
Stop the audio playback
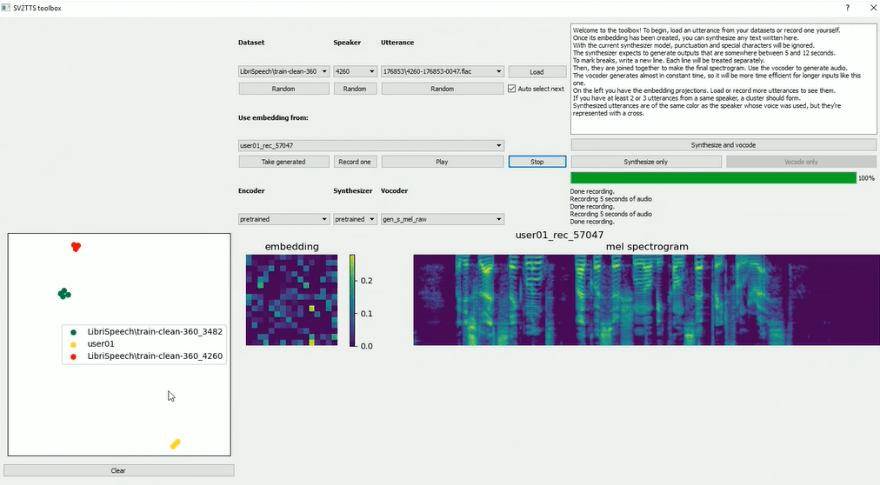(x=536, y=161)
